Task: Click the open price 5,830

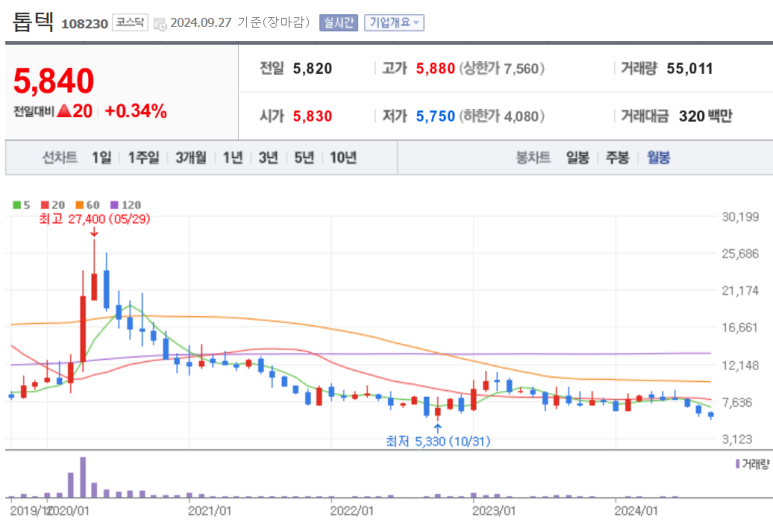Action: (x=313, y=116)
